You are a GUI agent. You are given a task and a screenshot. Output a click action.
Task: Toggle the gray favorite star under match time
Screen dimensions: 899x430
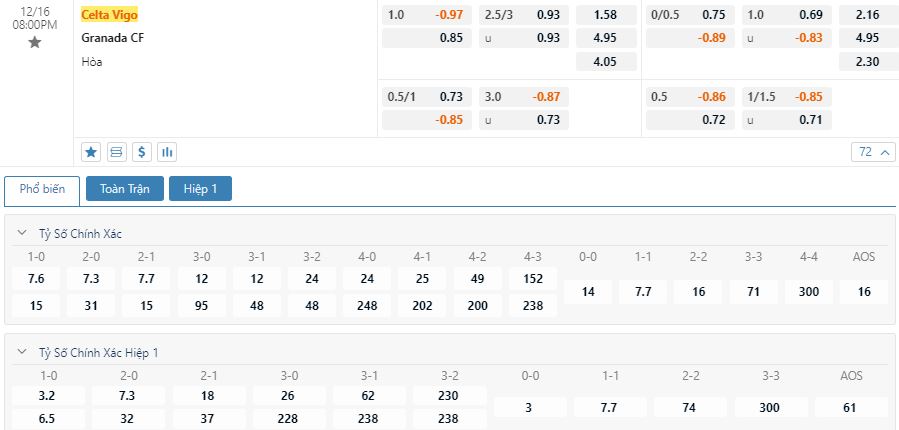(x=35, y=42)
